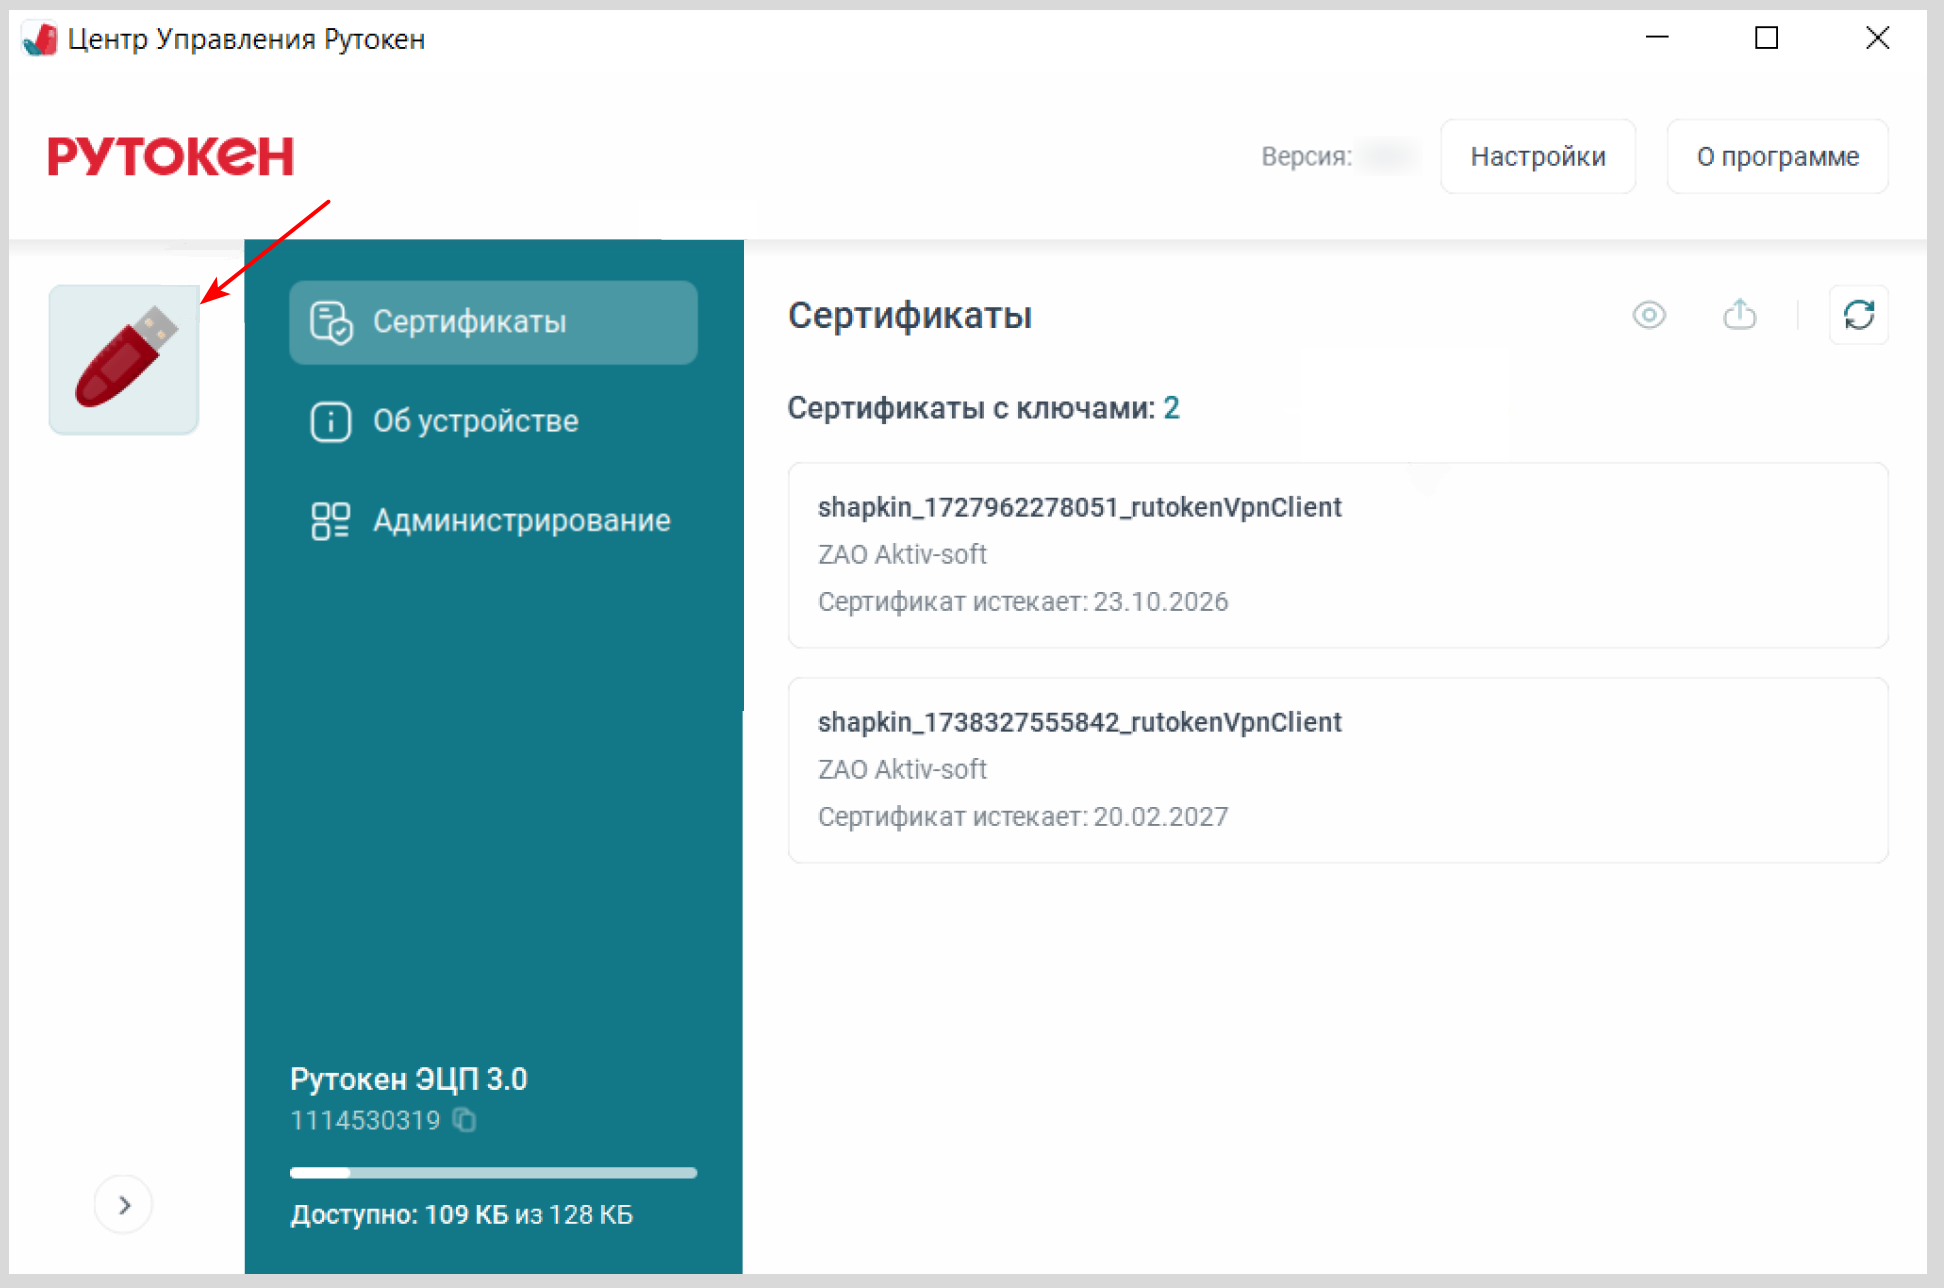
Task: Maximize the Rutoken Control Center window
Action: pyautogui.click(x=1766, y=38)
